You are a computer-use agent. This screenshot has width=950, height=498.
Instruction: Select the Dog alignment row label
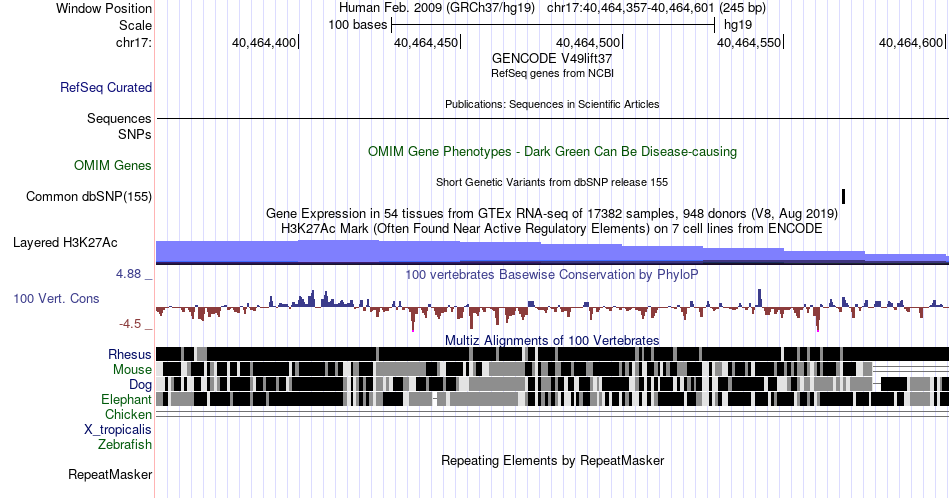pyautogui.click(x=140, y=385)
